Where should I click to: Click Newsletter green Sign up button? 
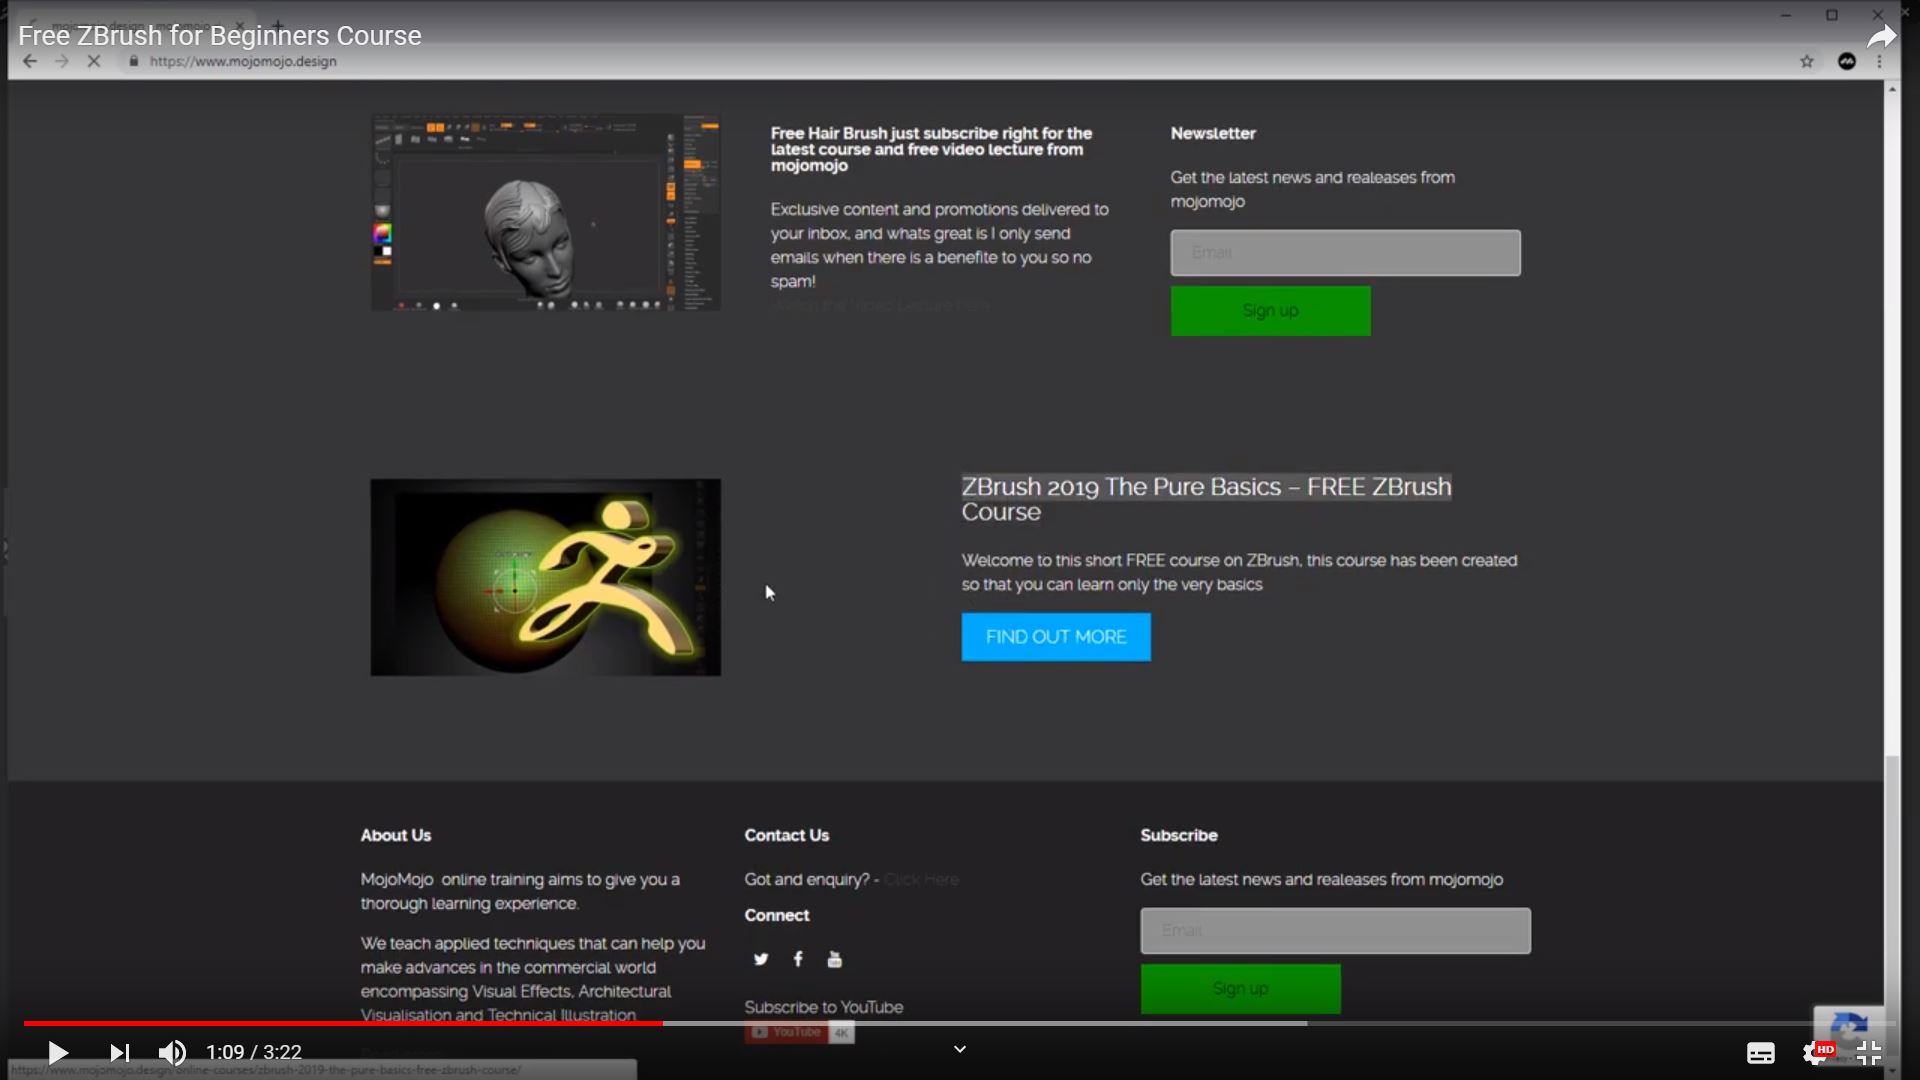click(1271, 311)
